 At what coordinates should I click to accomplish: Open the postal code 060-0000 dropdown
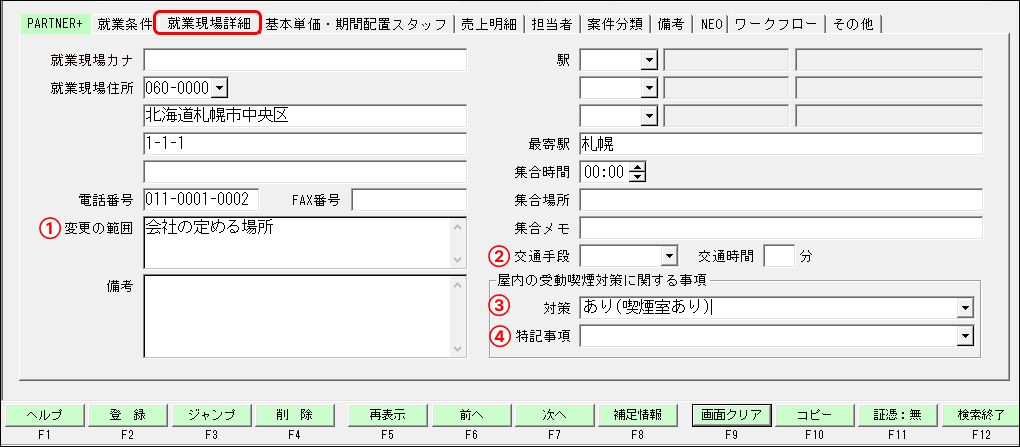coord(219,87)
